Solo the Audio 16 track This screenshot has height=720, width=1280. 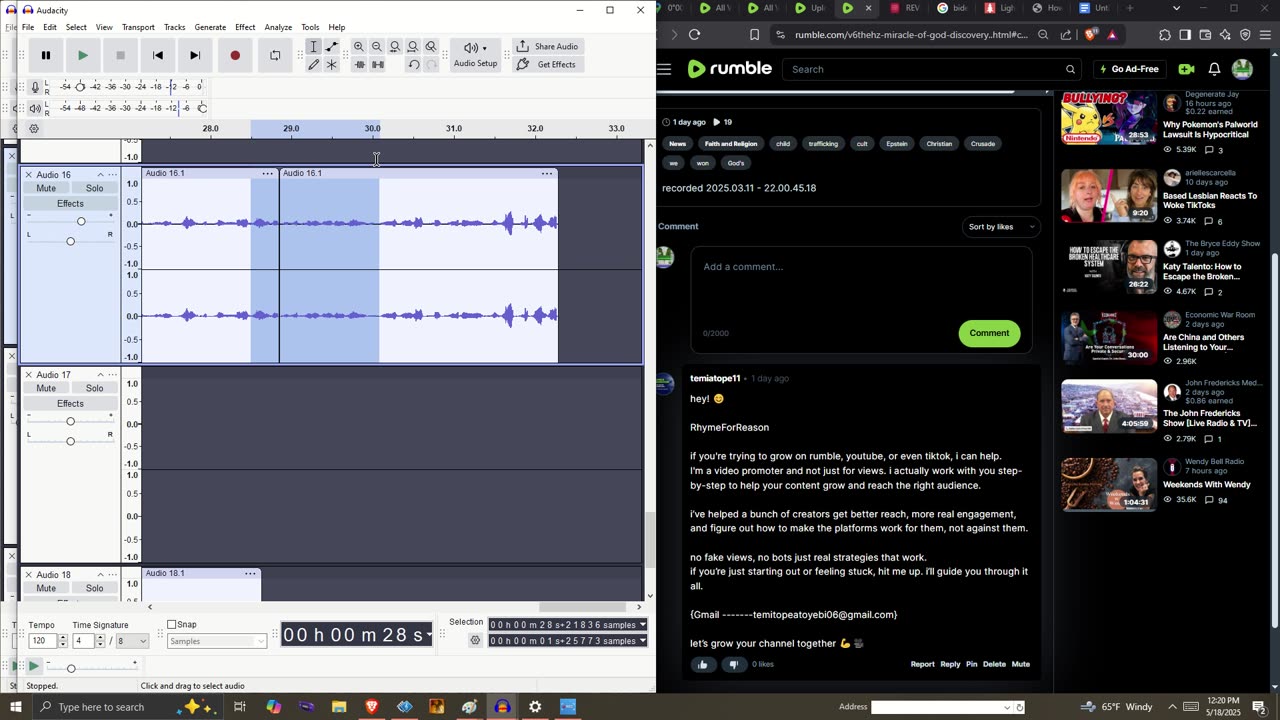click(94, 188)
